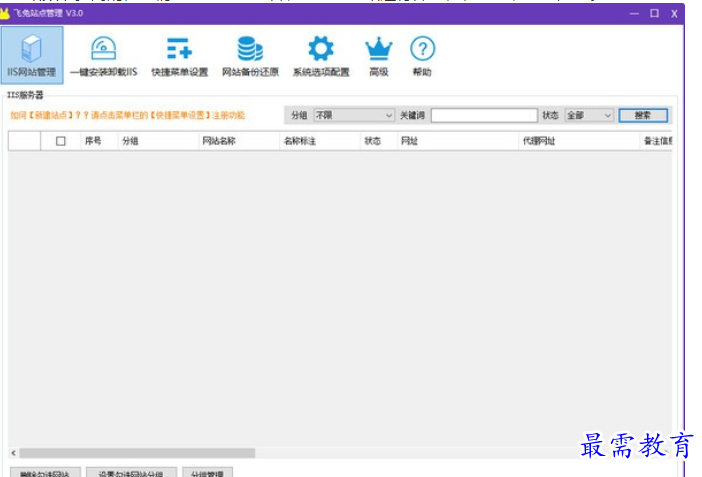Expand the 状态 dropdown set to 全部

click(589, 116)
